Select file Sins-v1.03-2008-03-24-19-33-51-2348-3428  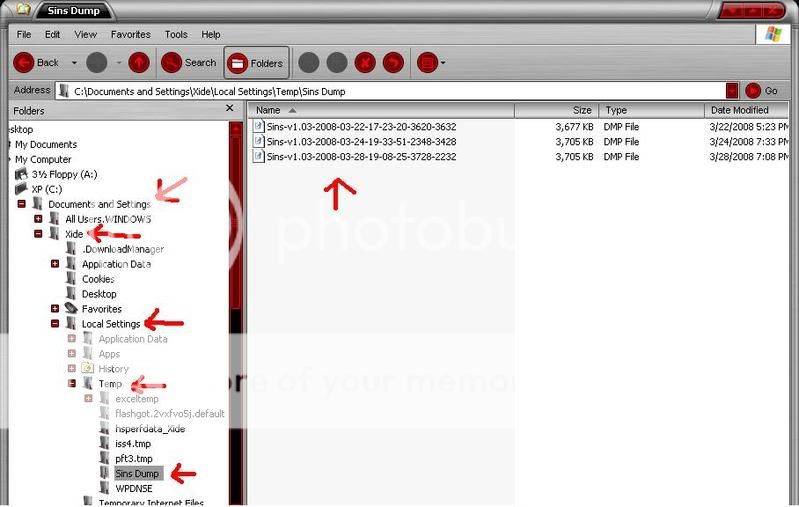pos(361,142)
